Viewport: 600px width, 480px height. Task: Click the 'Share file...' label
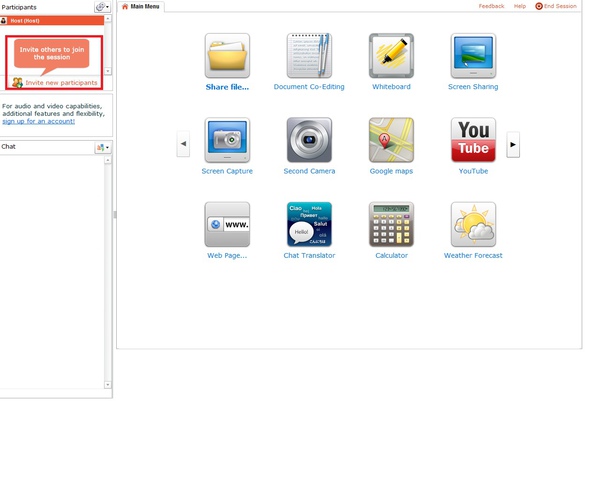[227, 87]
